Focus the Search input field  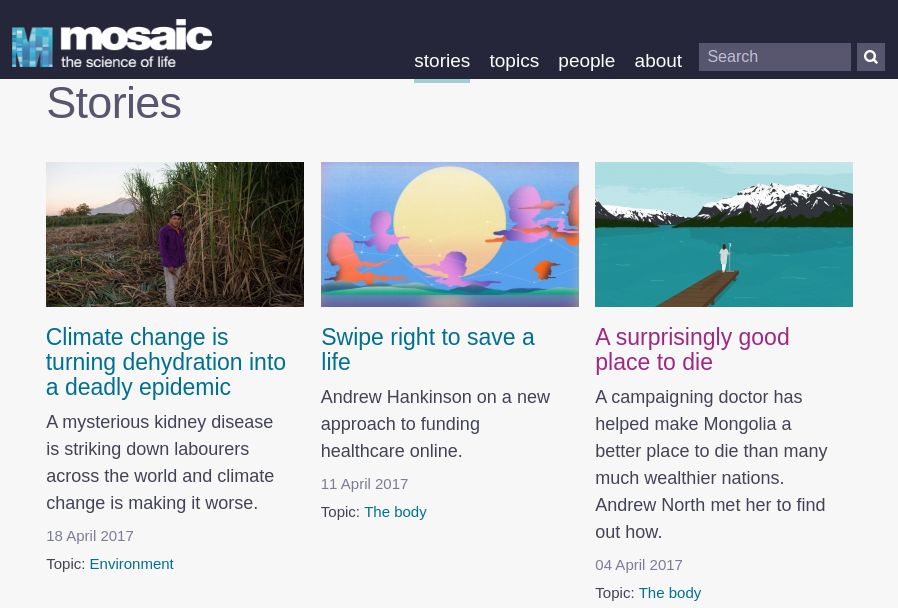pos(774,57)
